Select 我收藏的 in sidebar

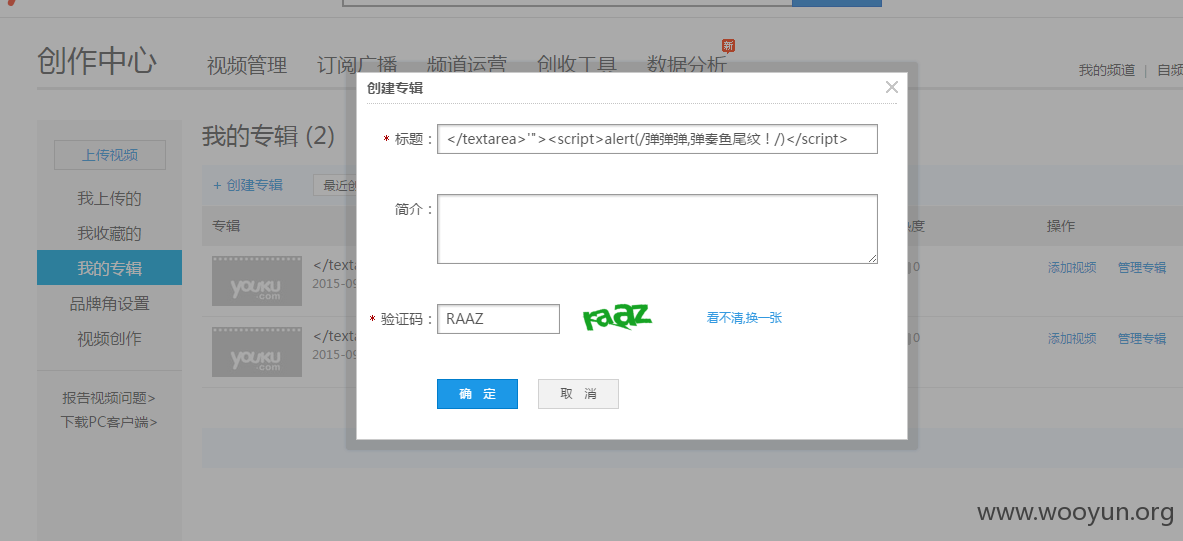[x=109, y=233]
